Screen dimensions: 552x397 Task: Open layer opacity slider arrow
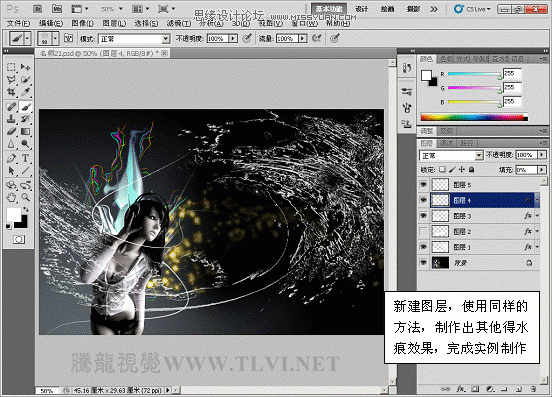(x=542, y=155)
